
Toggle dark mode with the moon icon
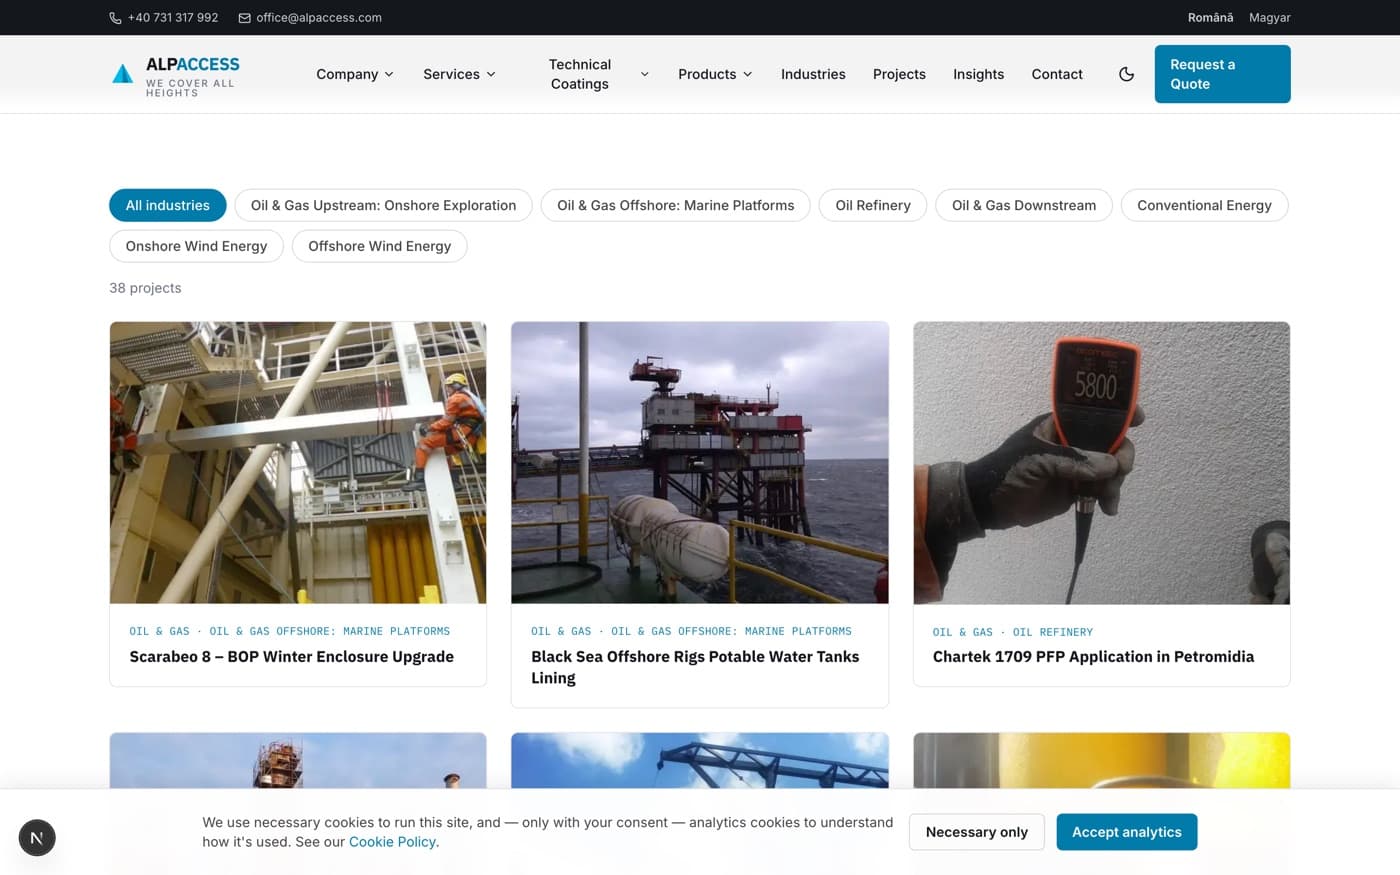pyautogui.click(x=1126, y=74)
